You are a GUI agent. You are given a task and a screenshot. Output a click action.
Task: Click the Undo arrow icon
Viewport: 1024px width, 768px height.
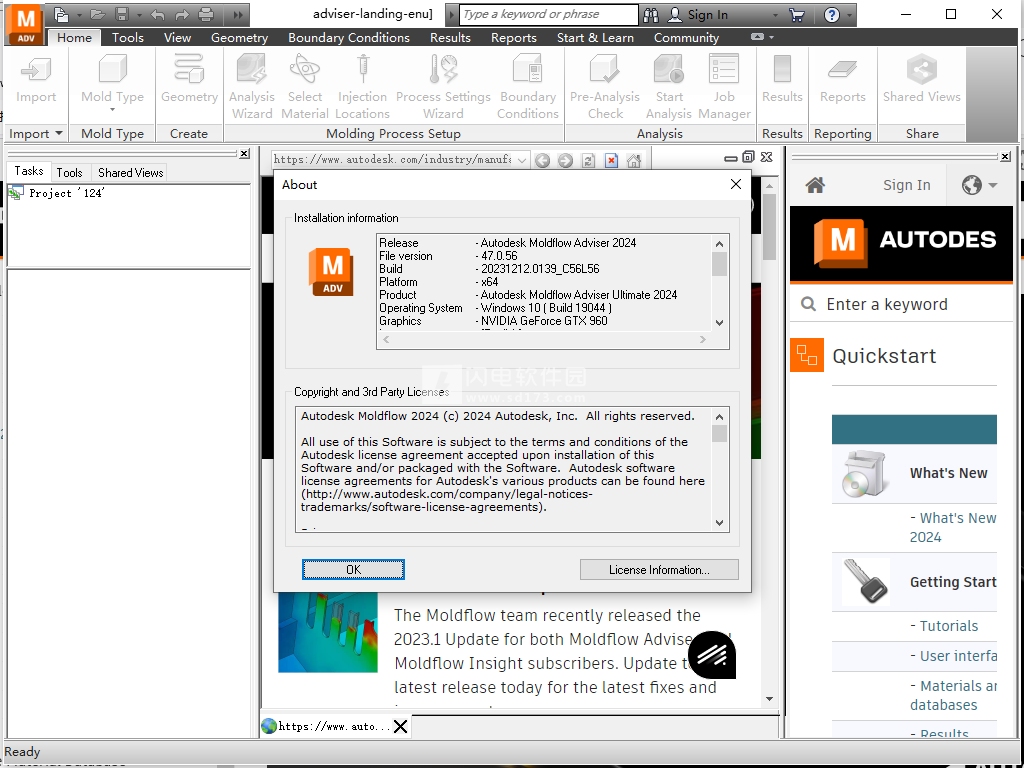click(x=157, y=14)
